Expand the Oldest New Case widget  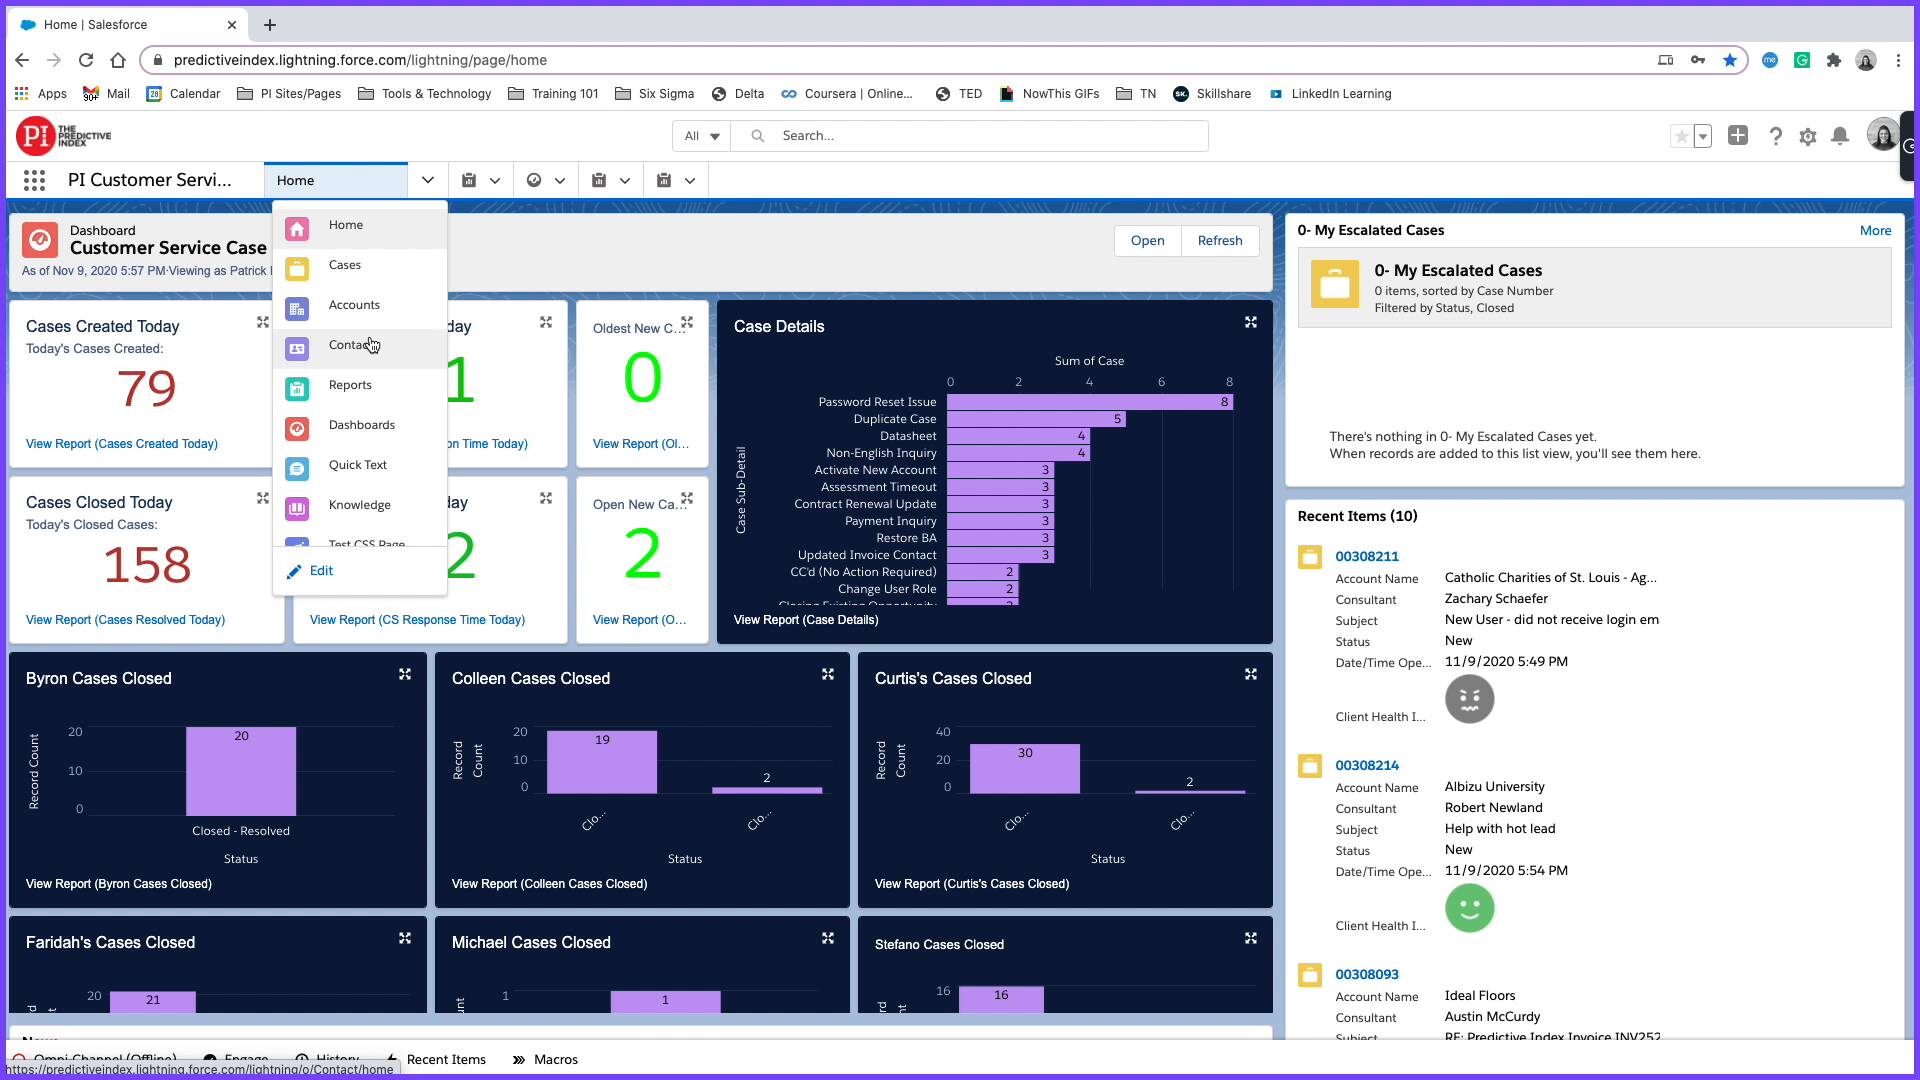(x=687, y=323)
